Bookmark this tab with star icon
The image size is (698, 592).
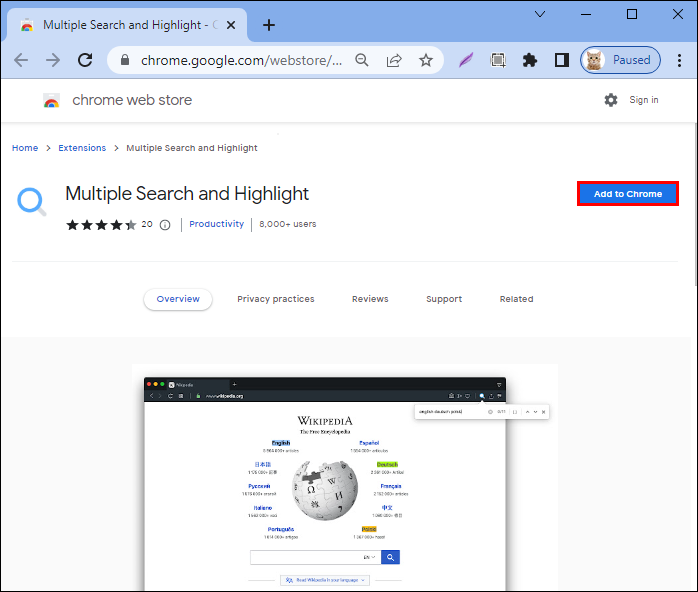coord(426,60)
